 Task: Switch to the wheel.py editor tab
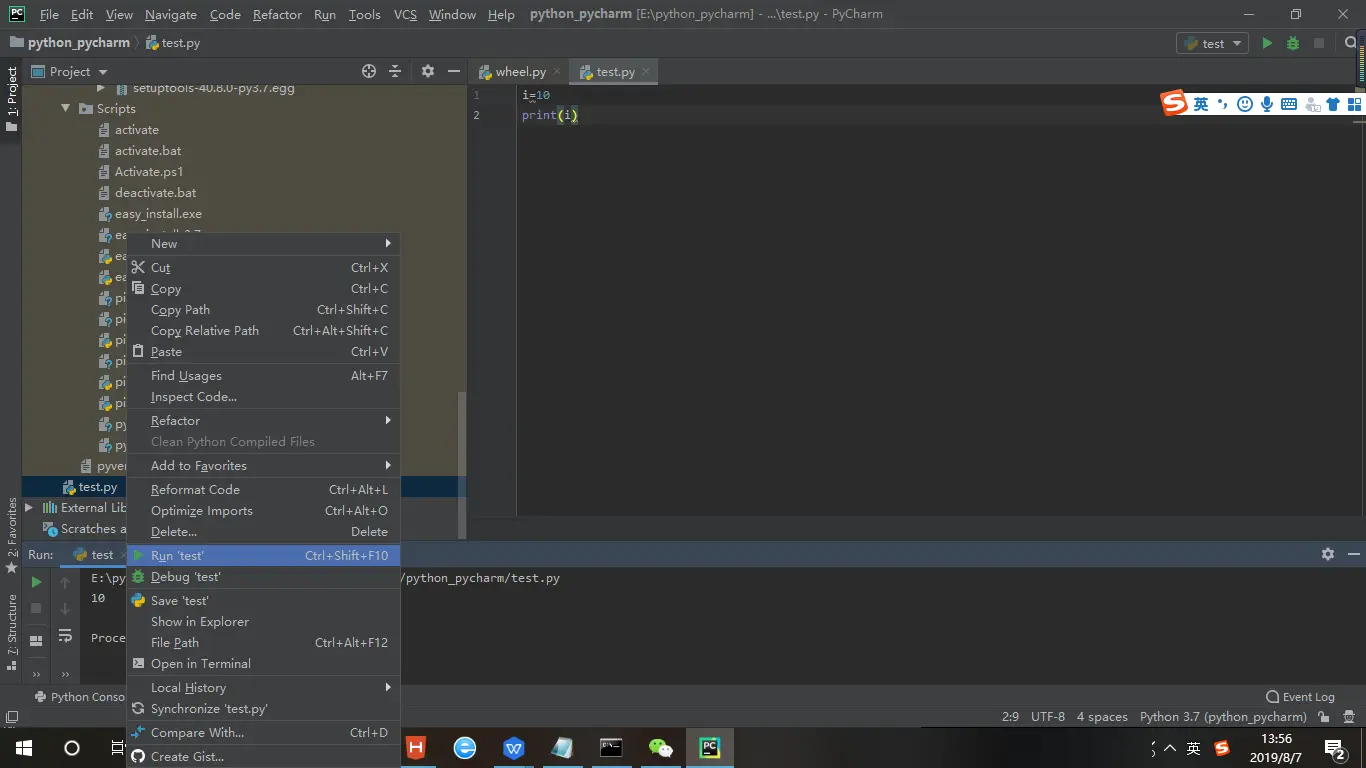(x=519, y=72)
